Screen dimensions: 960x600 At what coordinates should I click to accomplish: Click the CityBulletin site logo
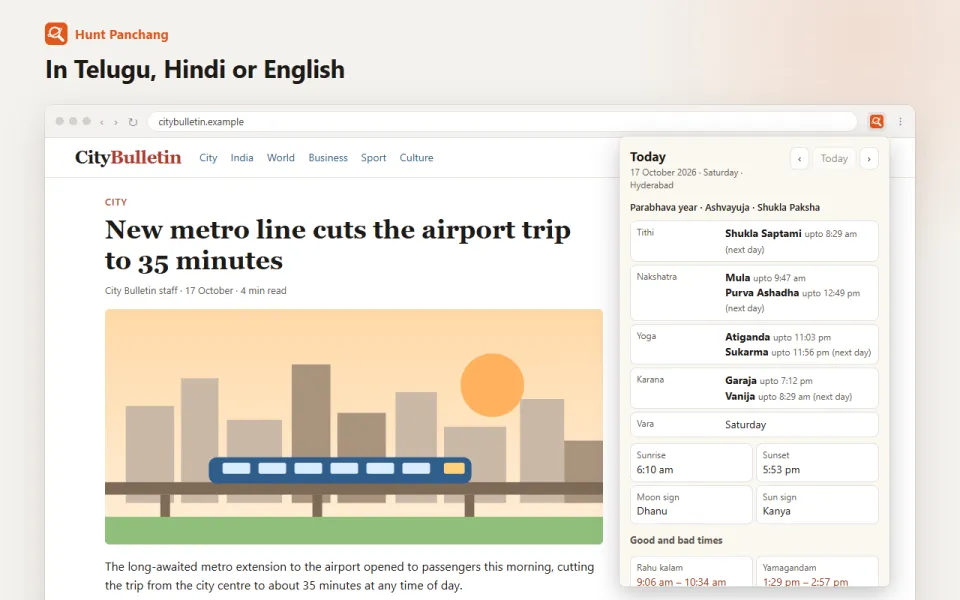coord(128,157)
